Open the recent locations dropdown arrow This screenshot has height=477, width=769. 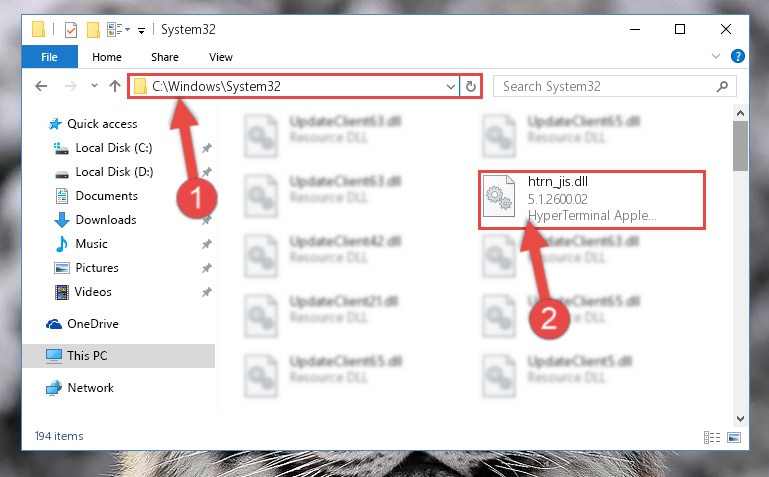pos(94,86)
